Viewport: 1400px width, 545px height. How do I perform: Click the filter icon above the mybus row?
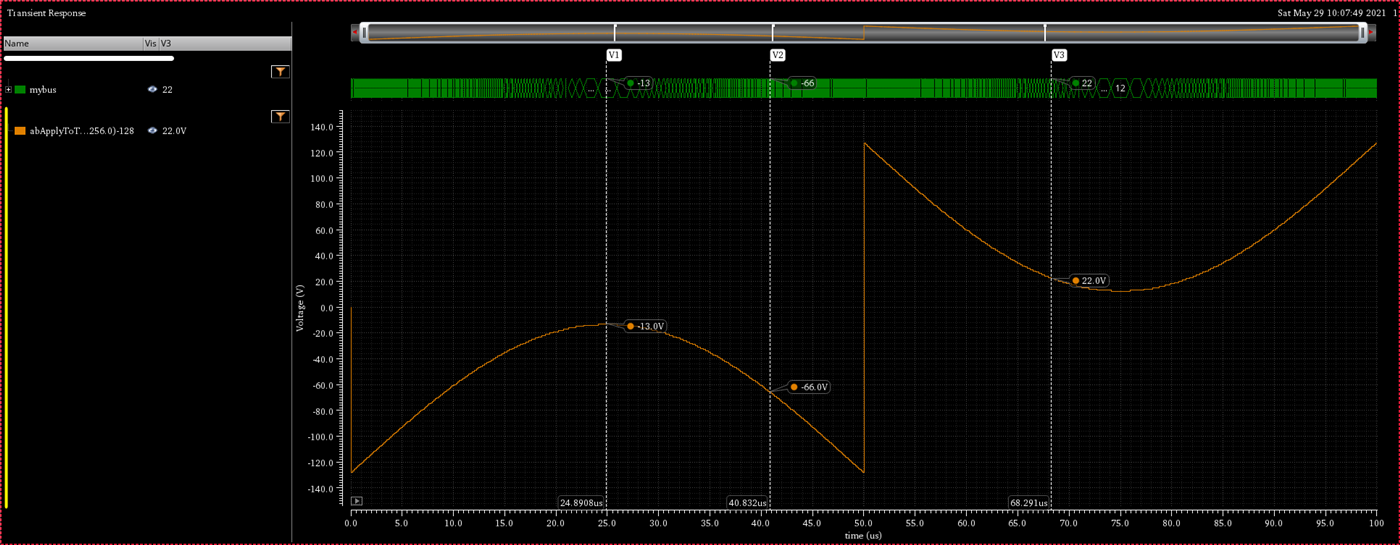pos(281,72)
